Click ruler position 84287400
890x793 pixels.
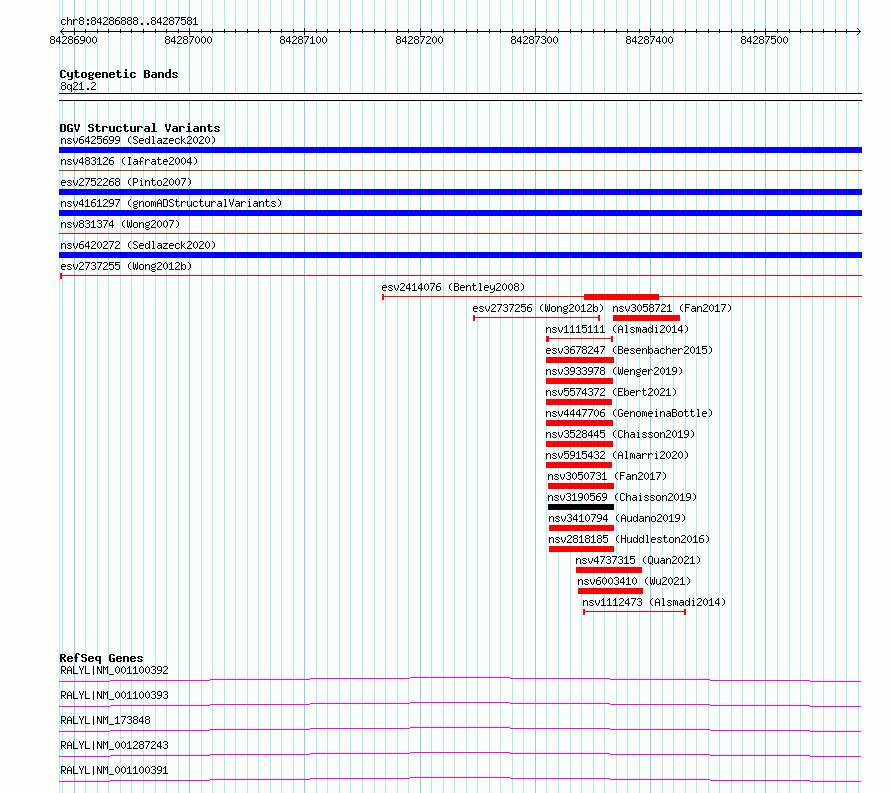(649, 40)
